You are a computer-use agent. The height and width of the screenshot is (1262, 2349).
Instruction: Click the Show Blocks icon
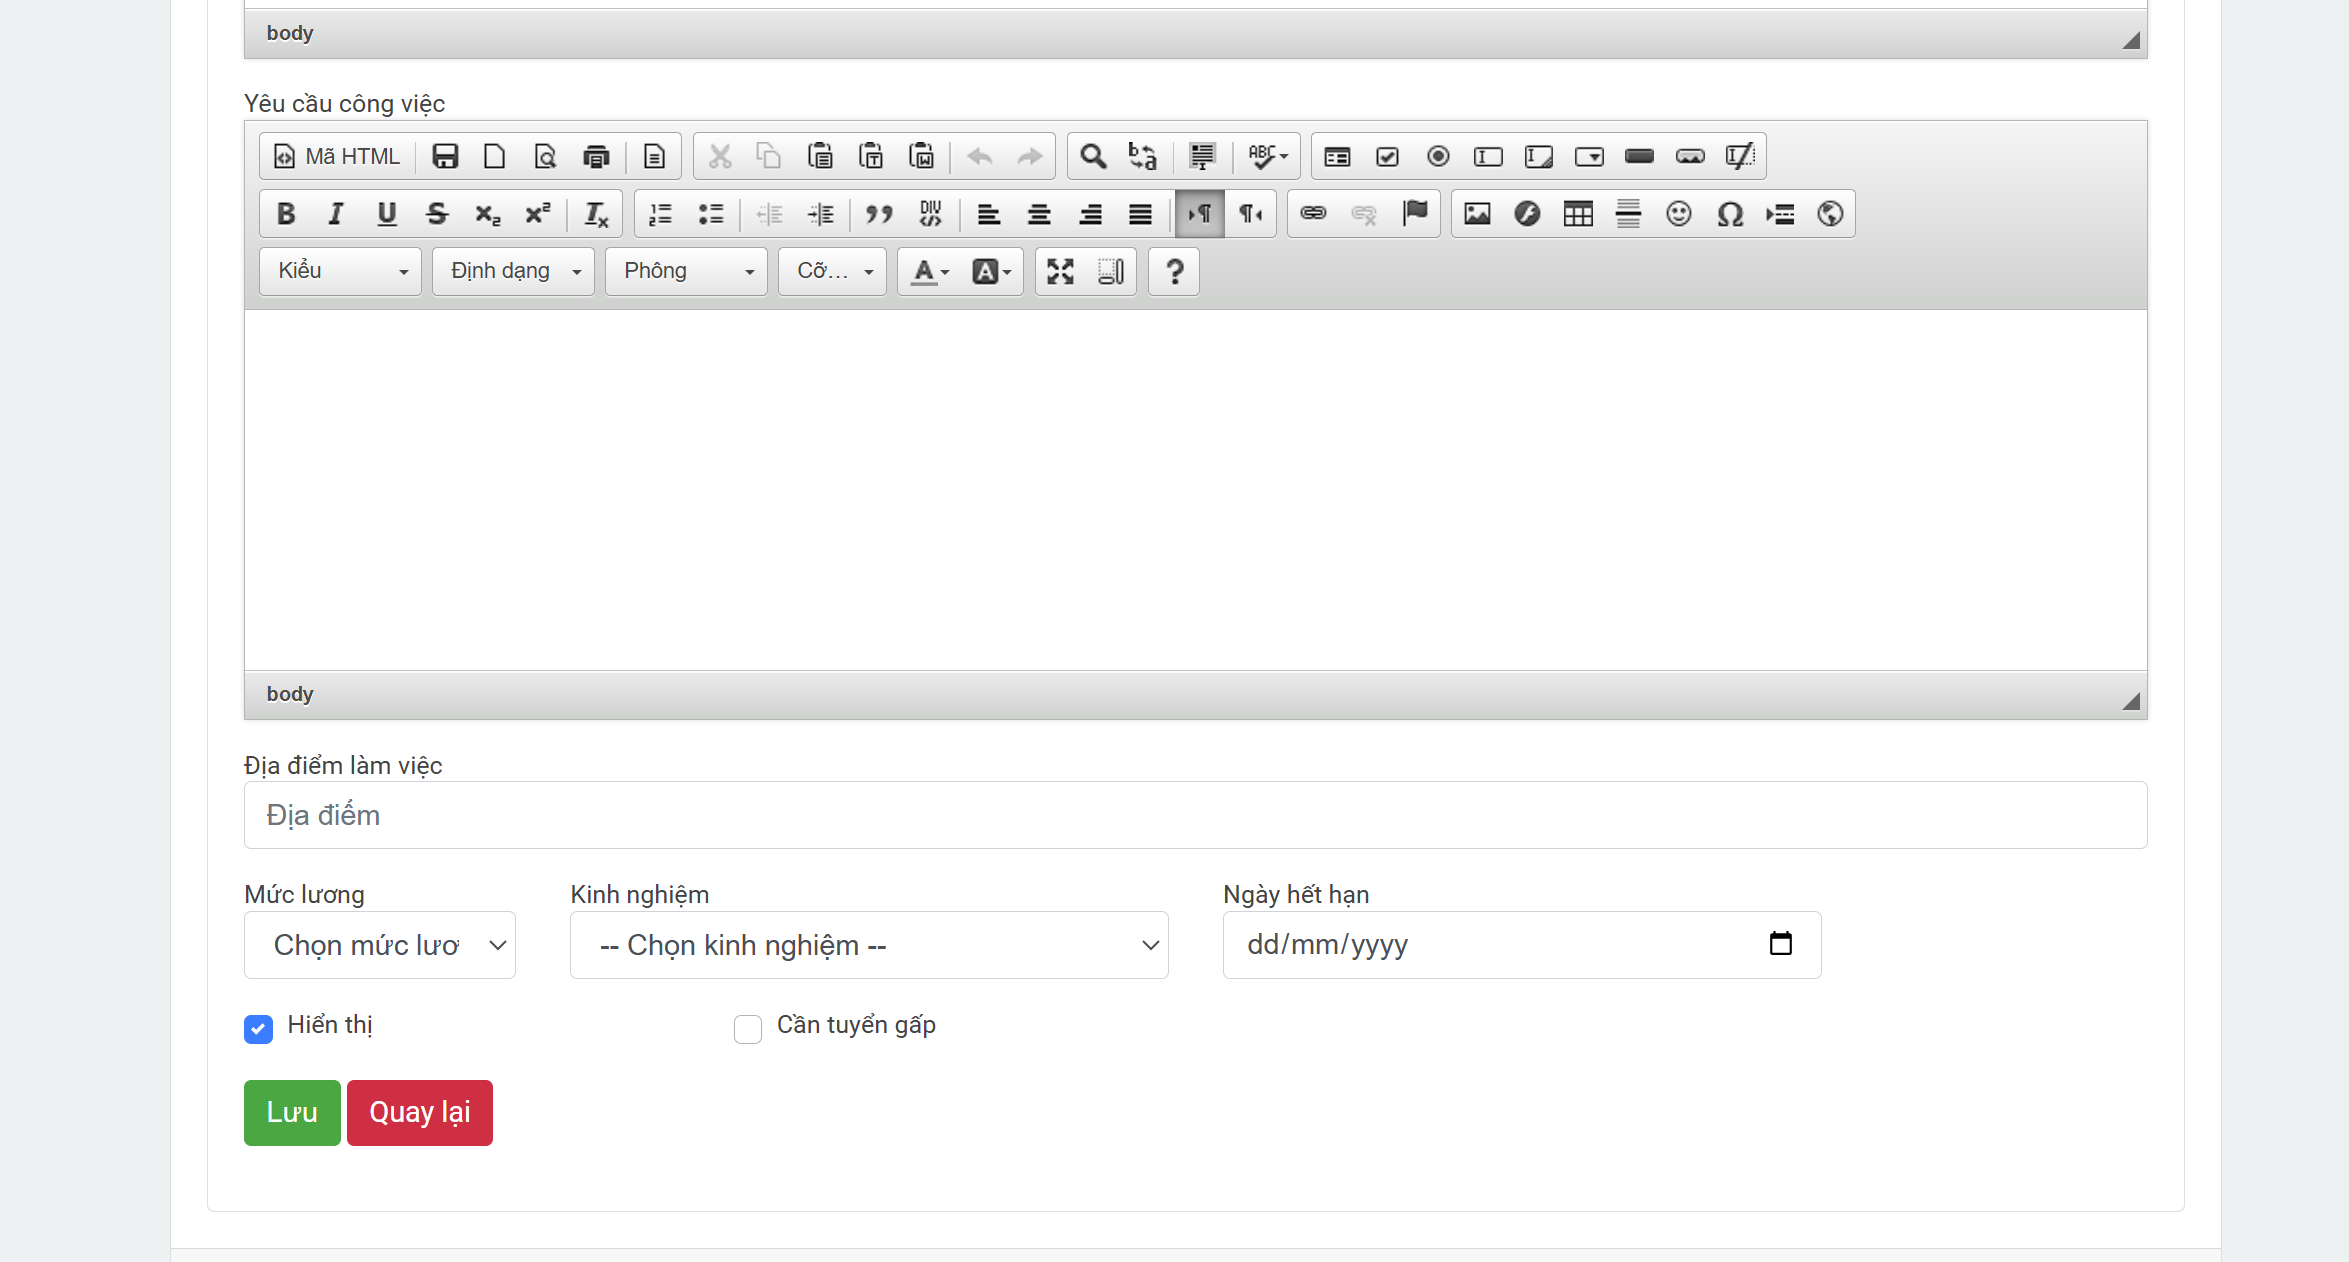coord(1111,272)
